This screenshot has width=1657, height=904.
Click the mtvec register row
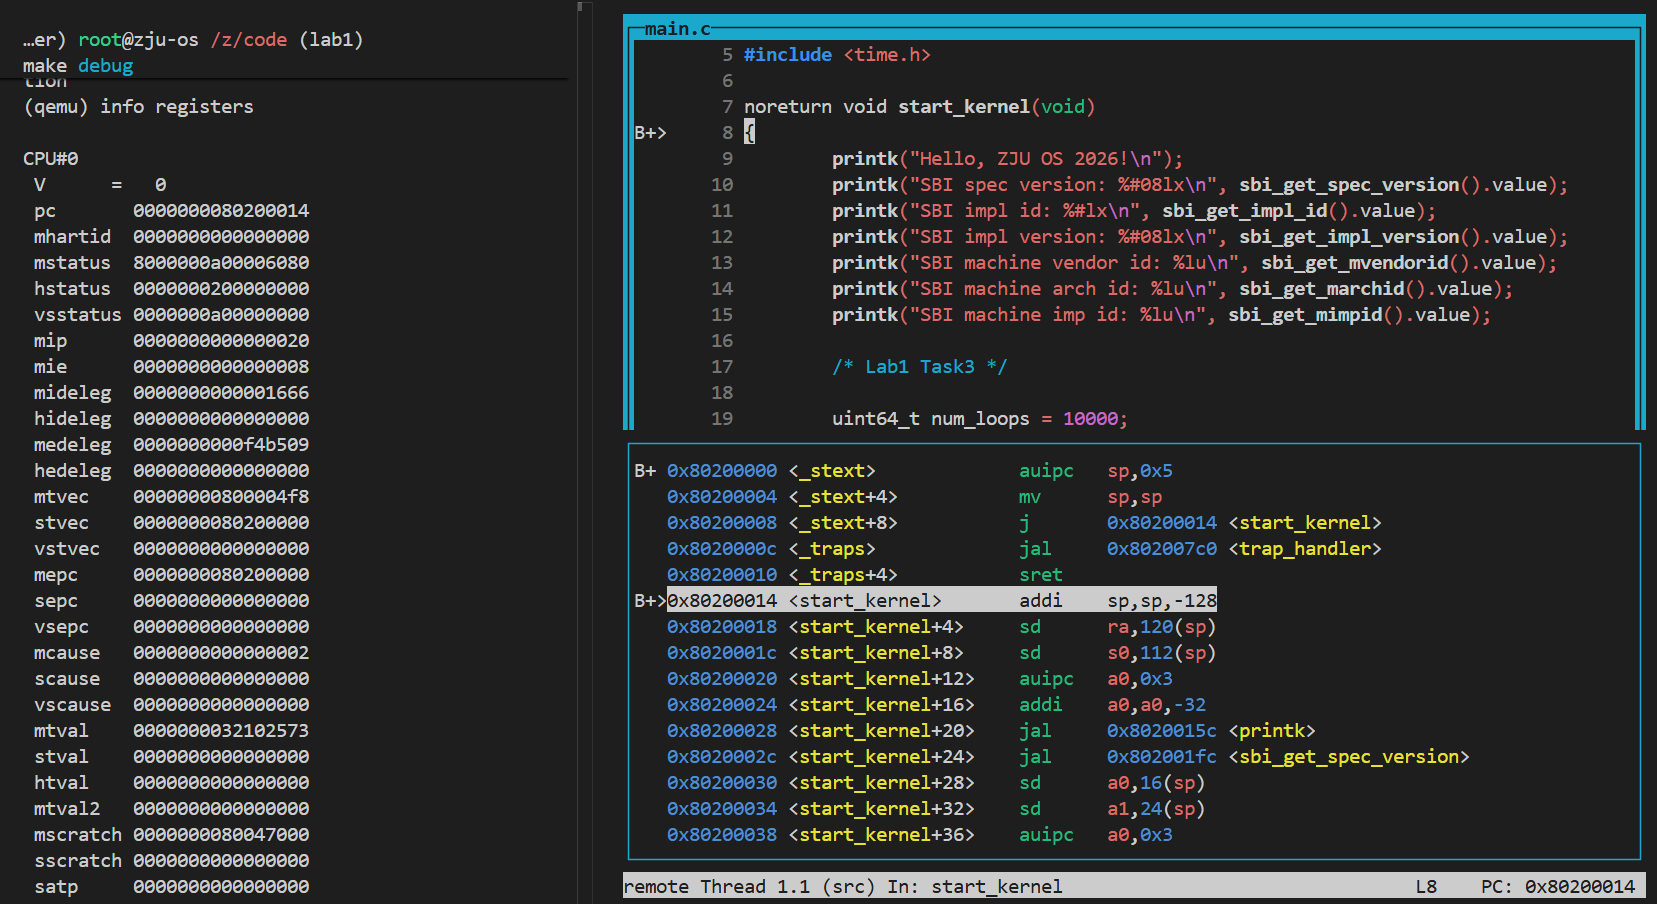point(171,497)
